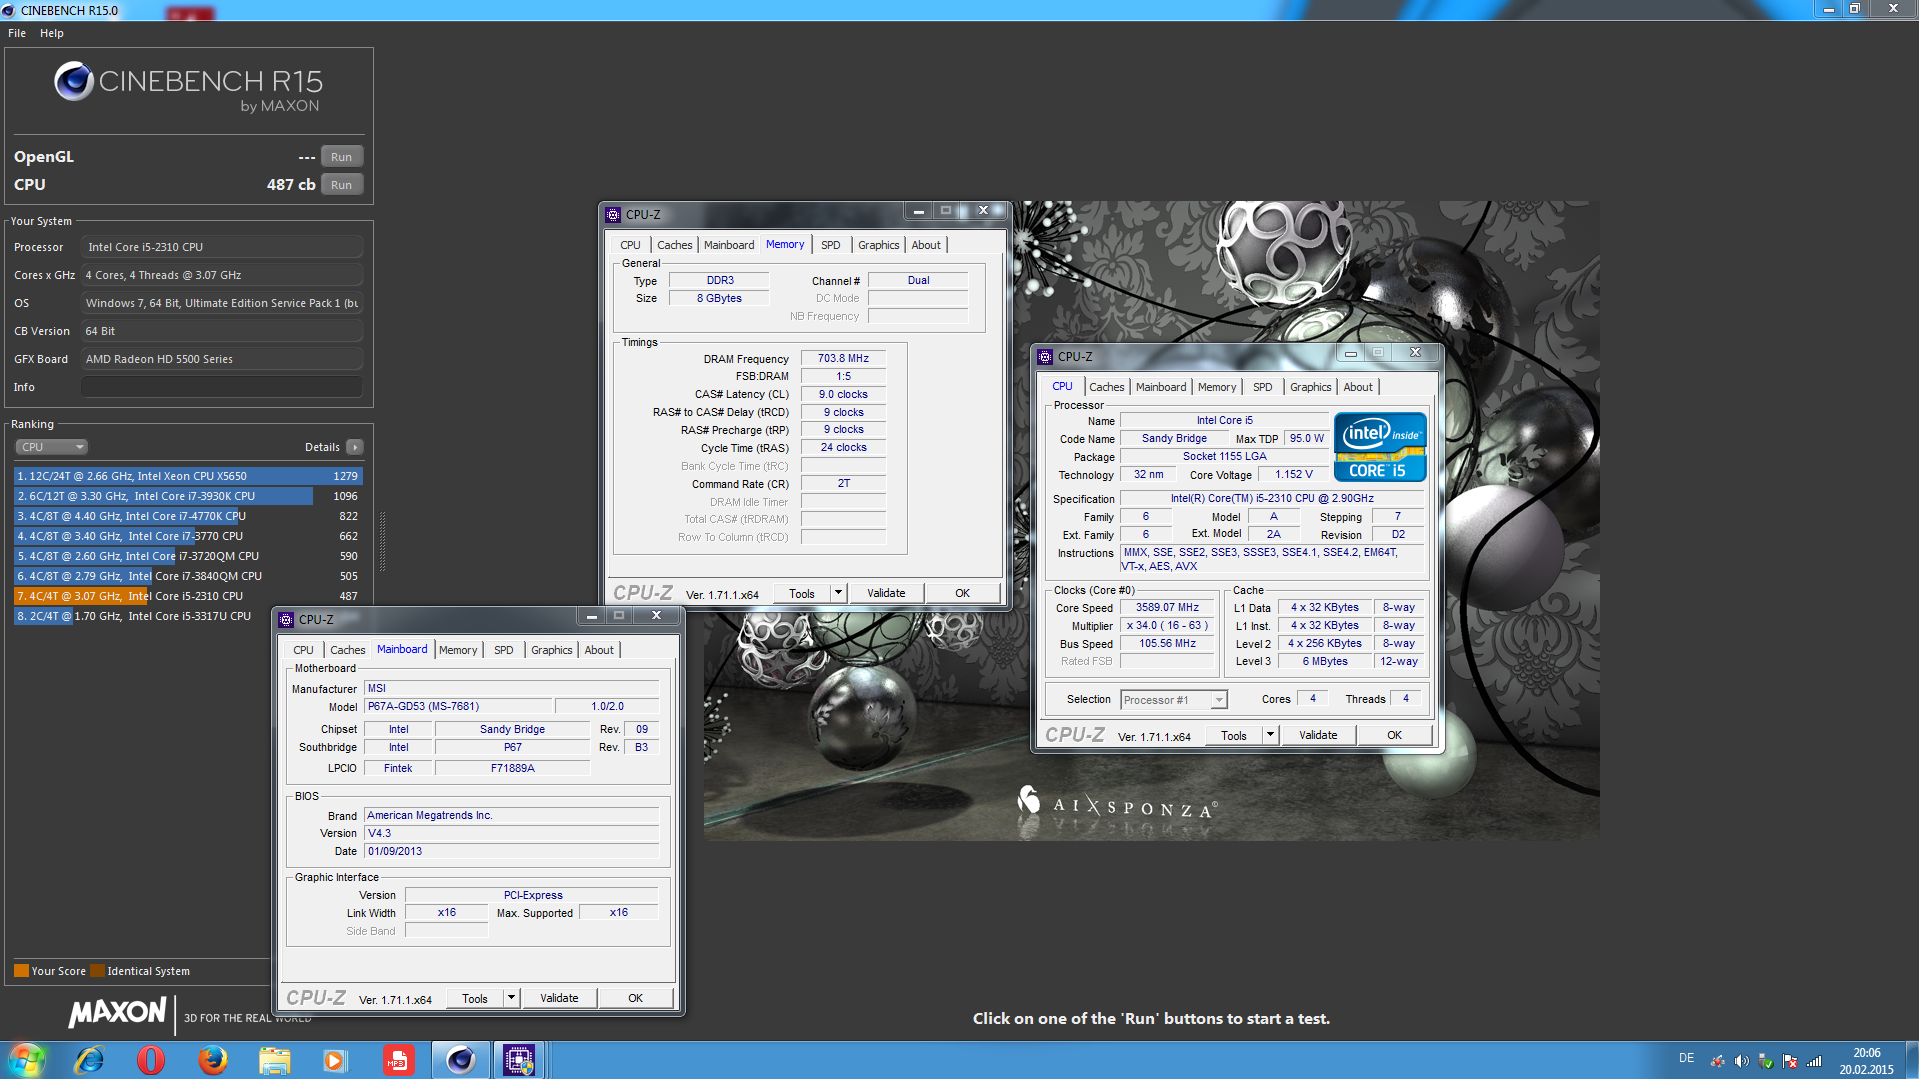Viewport: 1919px width, 1079px height.
Task: Click OK in Memory CPU-Z window
Action: coord(962,593)
